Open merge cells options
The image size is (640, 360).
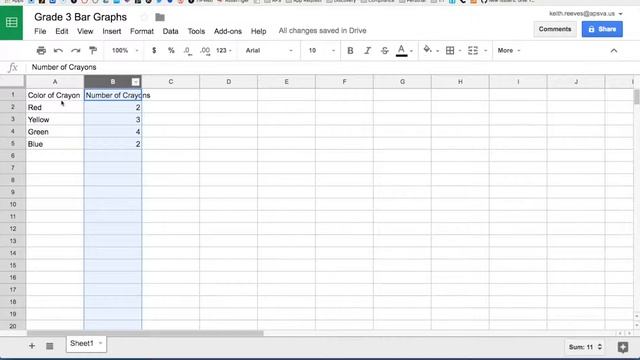pos(477,51)
